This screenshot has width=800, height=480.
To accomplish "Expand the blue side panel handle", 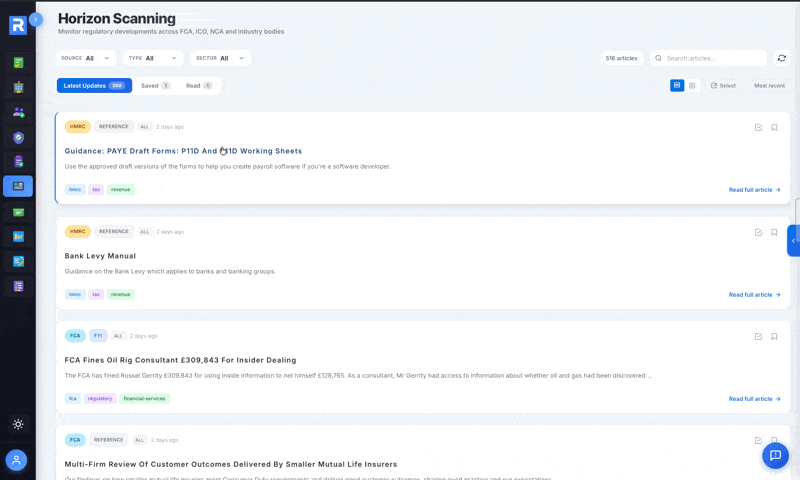I will pos(793,241).
